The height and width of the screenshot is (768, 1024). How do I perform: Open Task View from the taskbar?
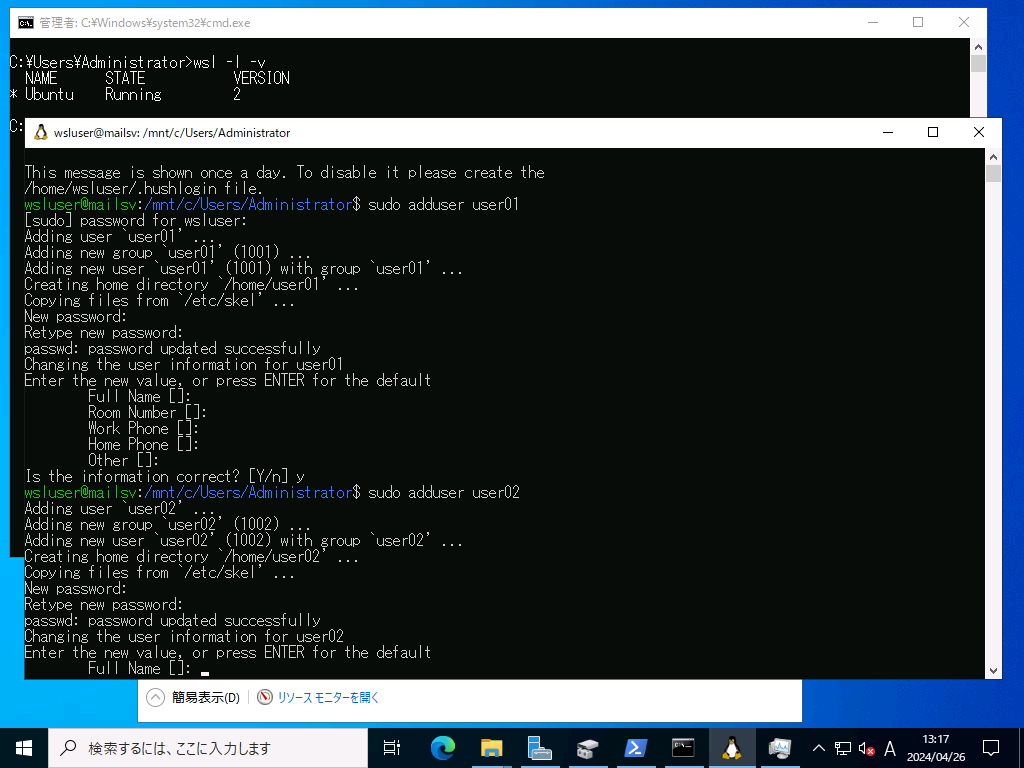click(391, 747)
